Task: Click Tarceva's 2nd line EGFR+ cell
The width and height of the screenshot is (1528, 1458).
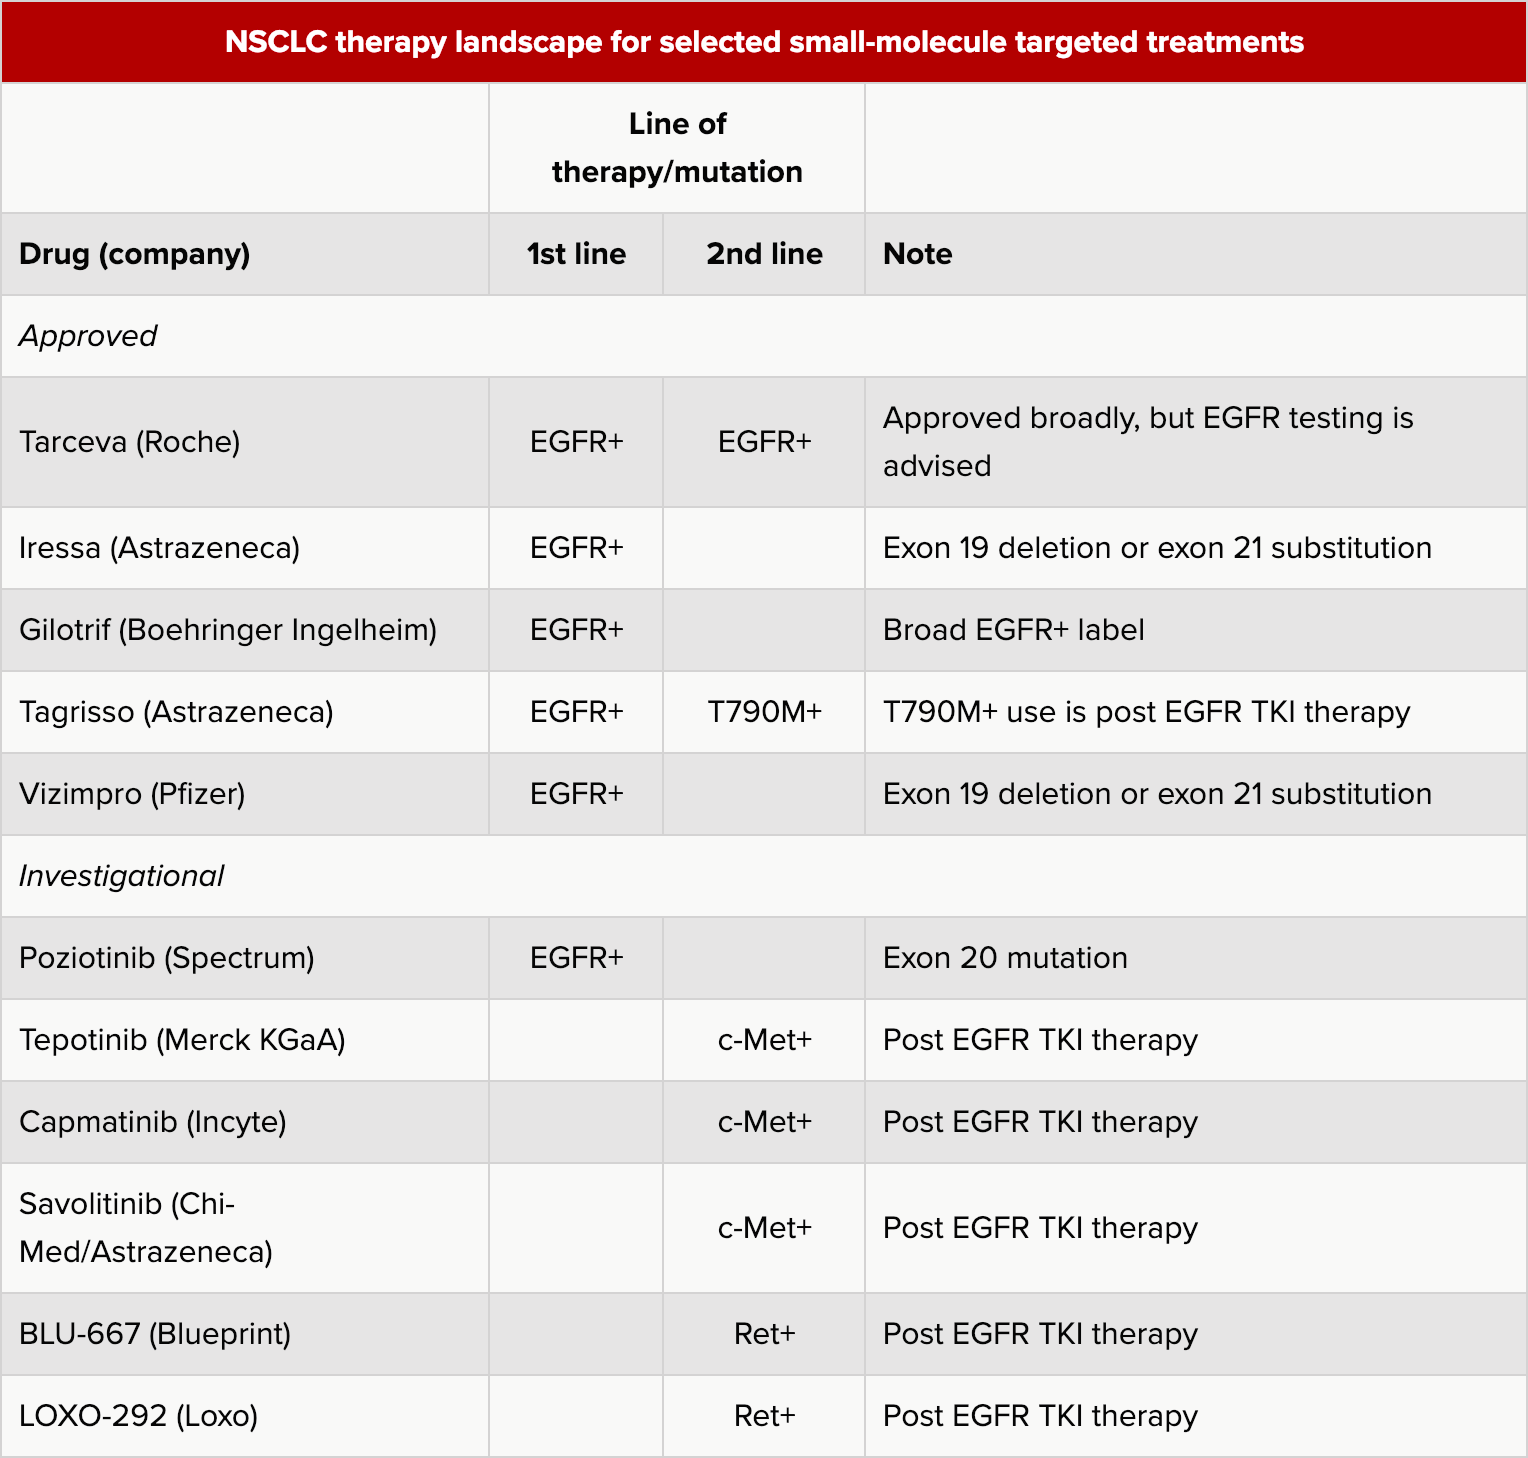Action: (x=765, y=442)
